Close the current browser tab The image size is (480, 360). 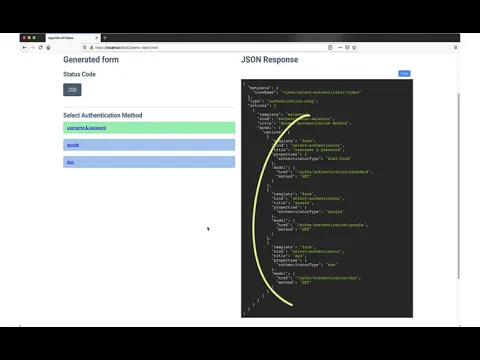click(x=97, y=38)
